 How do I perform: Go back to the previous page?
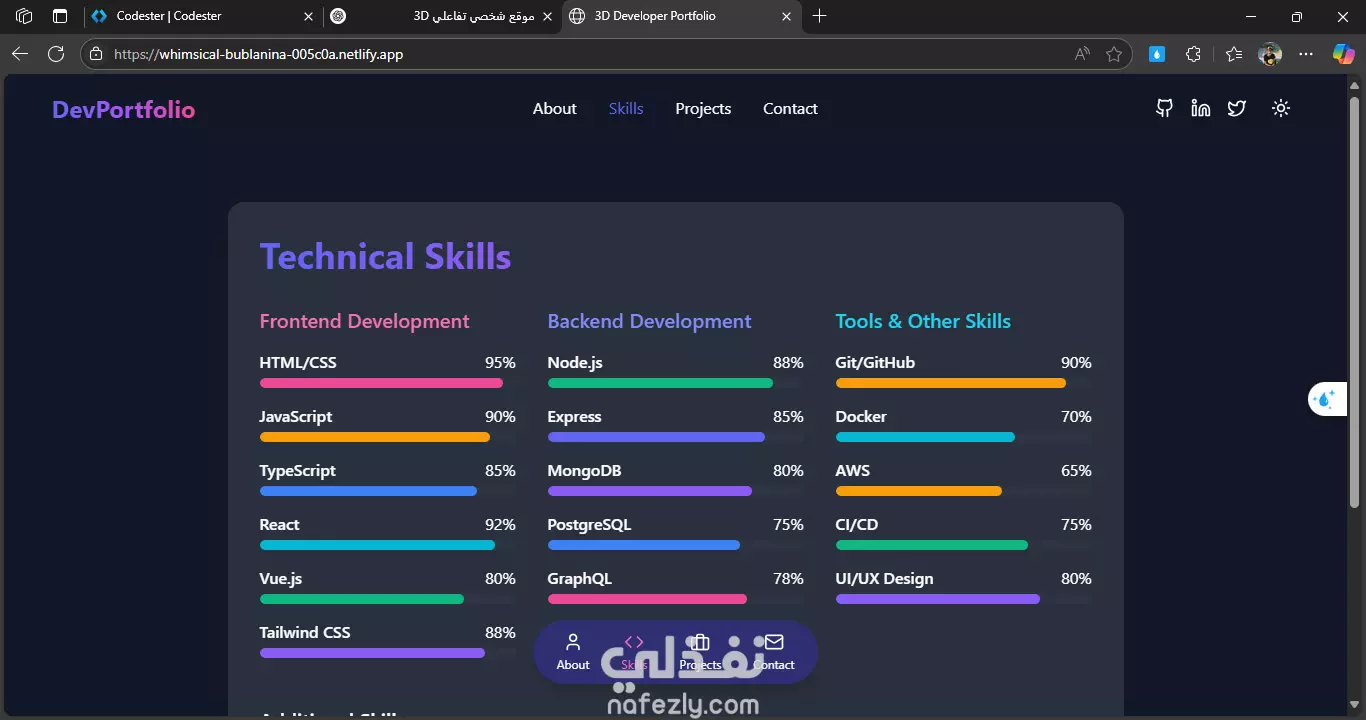[20, 54]
